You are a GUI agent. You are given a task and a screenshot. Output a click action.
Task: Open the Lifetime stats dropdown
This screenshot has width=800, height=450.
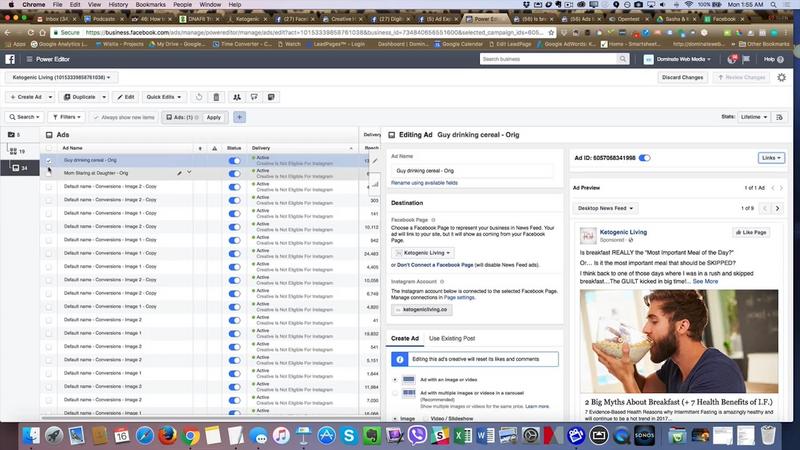coord(754,117)
